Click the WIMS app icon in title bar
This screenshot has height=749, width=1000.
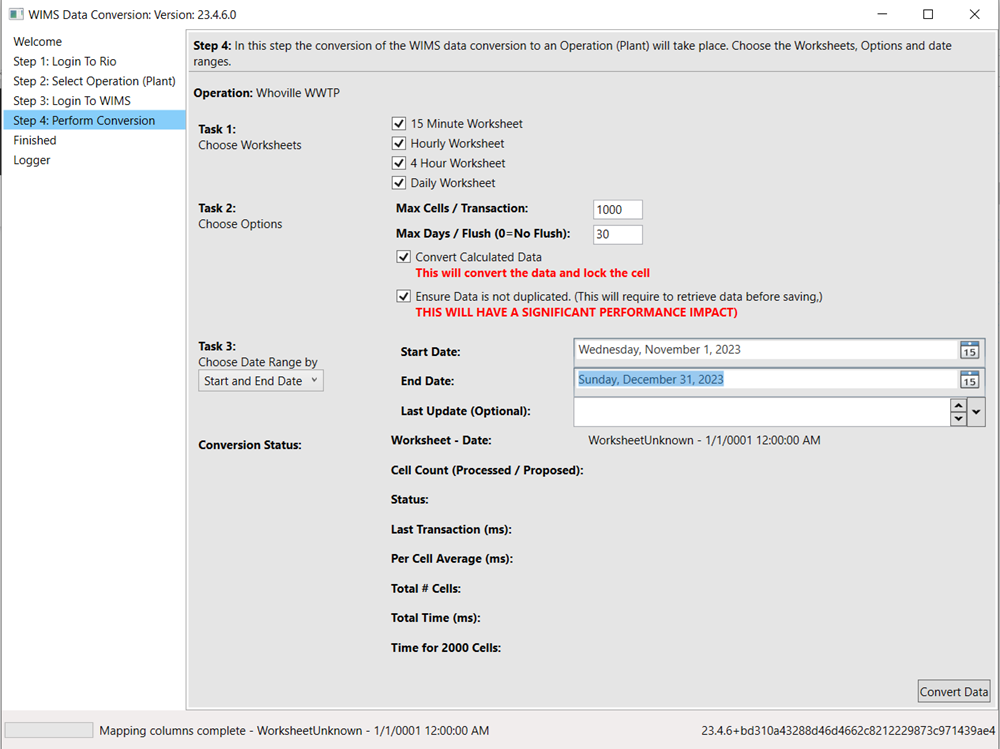15,15
